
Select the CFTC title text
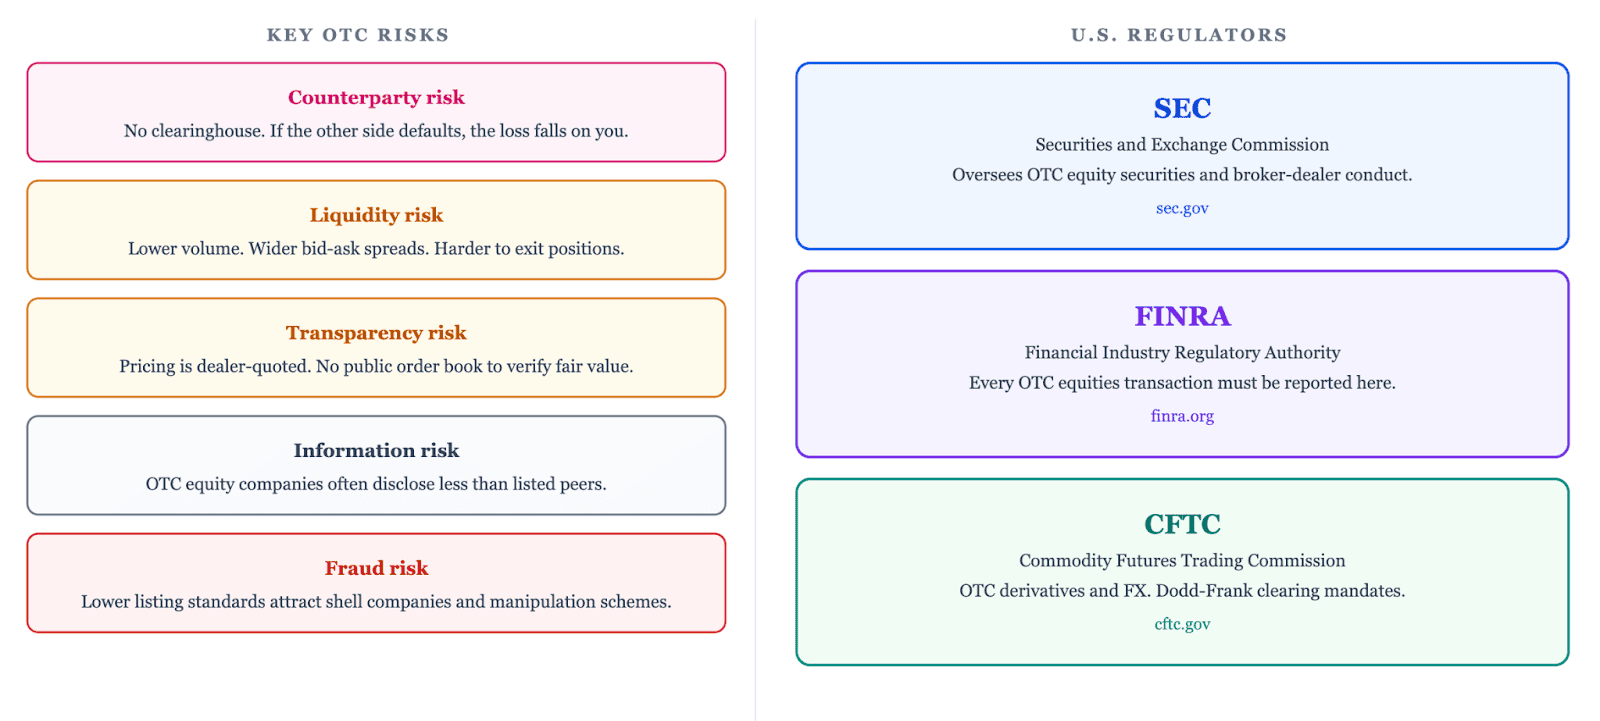tap(1182, 524)
